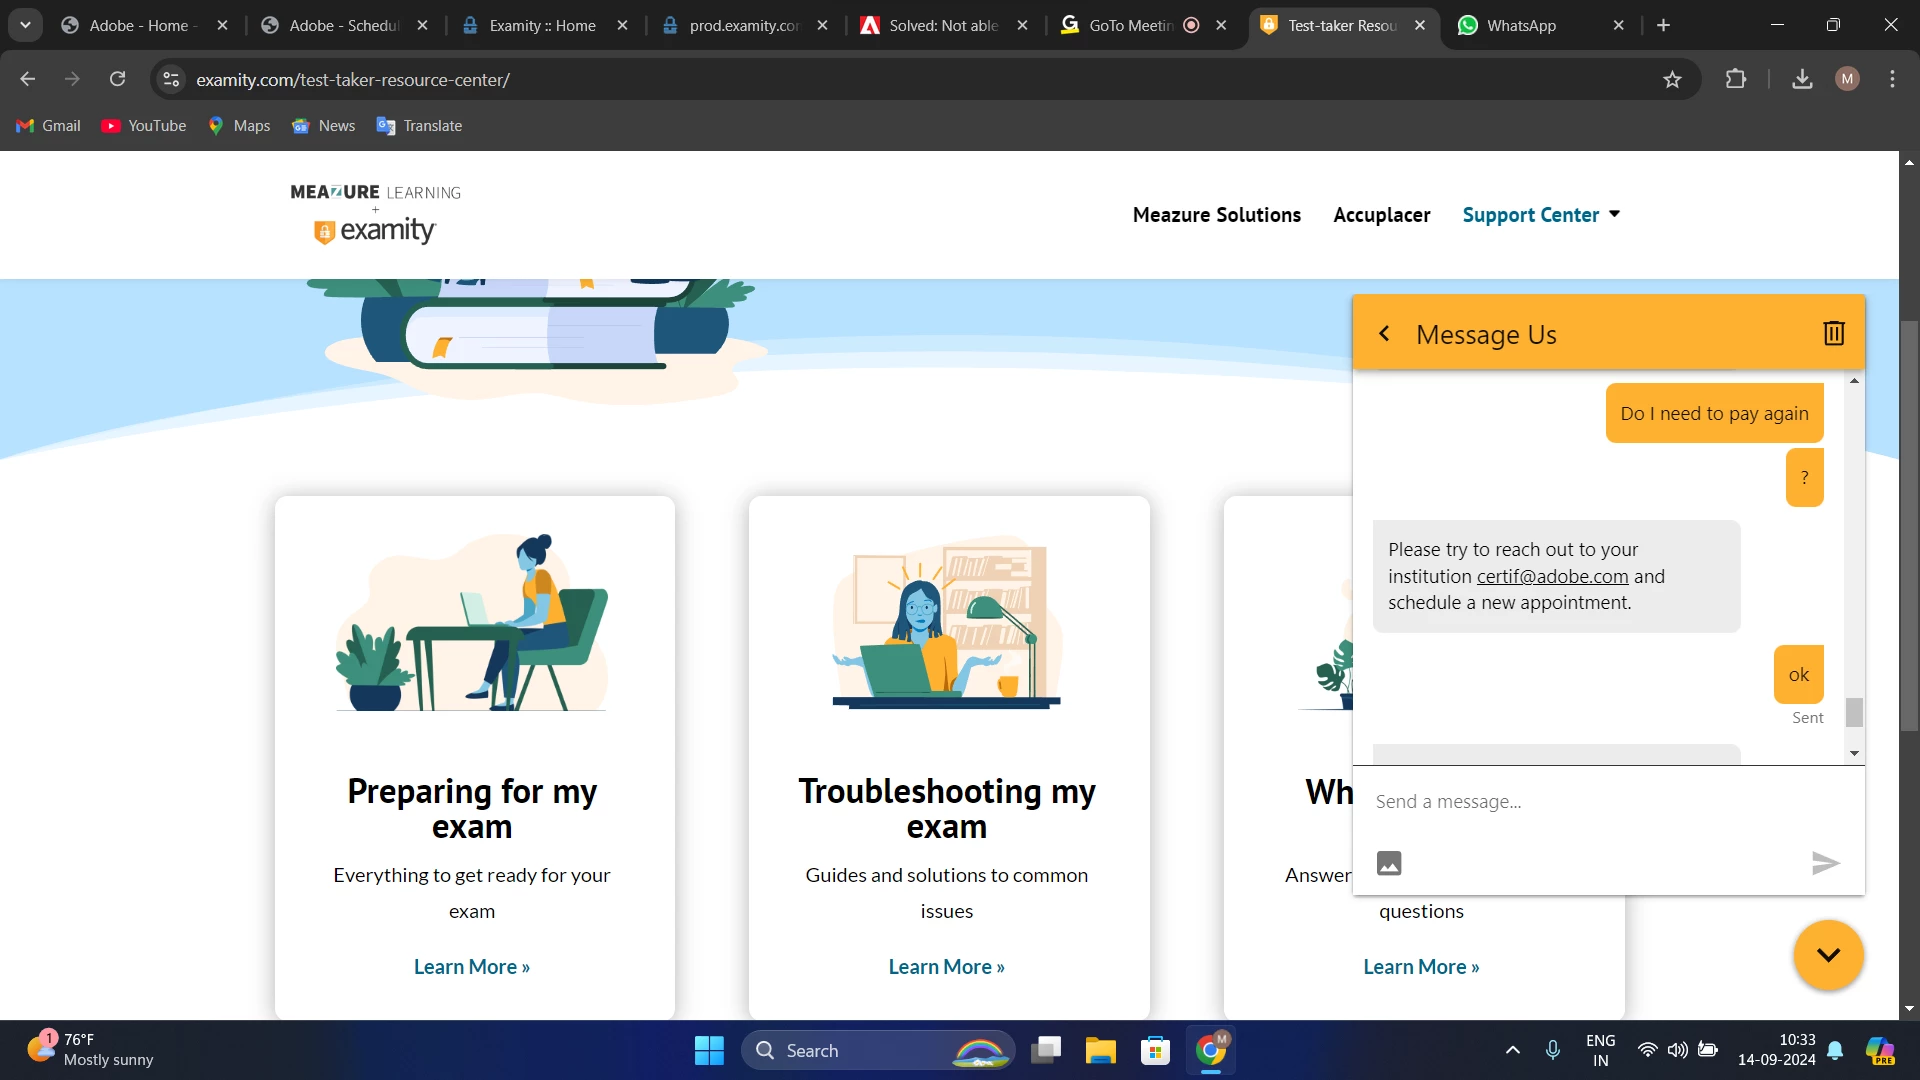Screen dimensions: 1920x1080
Task: Switch to the WhatsApp browser tab
Action: click(1520, 26)
